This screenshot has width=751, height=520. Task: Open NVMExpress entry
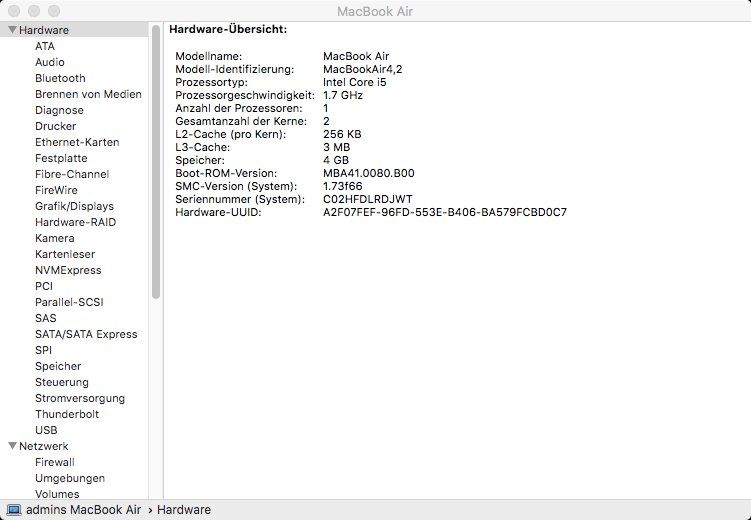pyautogui.click(x=68, y=270)
